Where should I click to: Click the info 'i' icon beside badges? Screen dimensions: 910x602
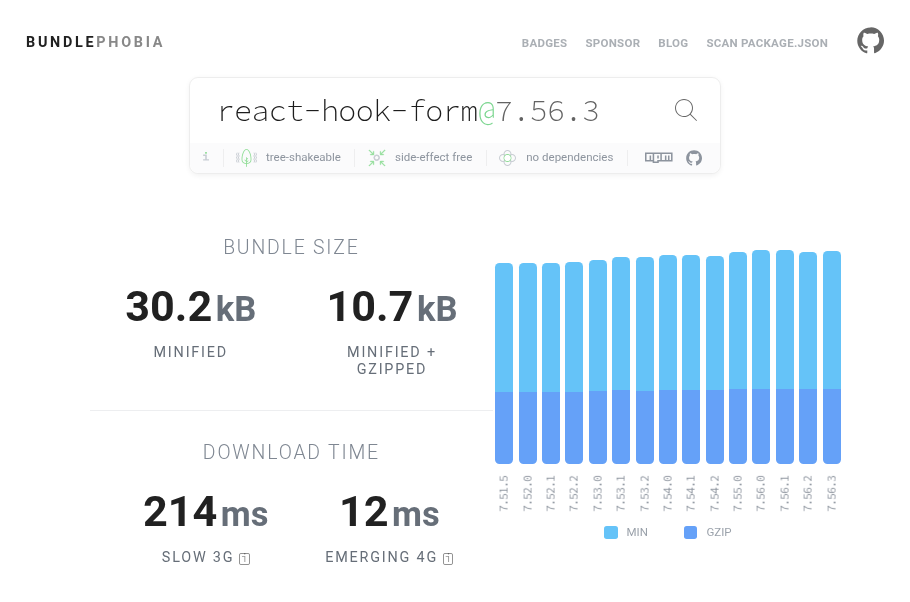pyautogui.click(x=205, y=157)
